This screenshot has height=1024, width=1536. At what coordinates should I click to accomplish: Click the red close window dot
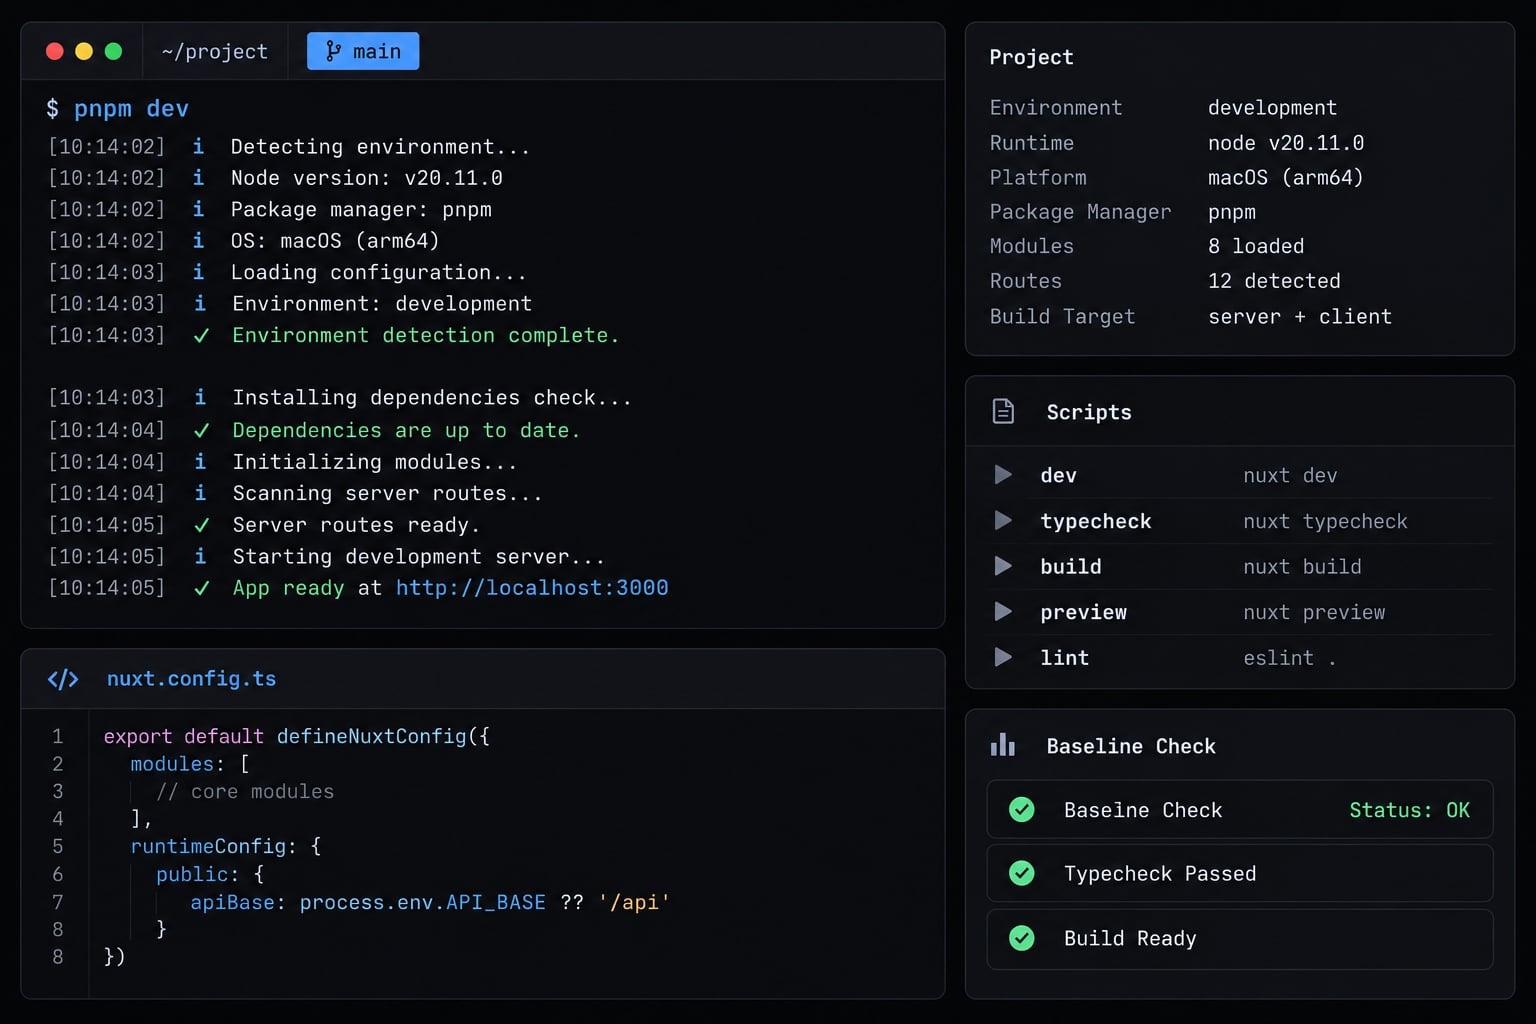[x=55, y=51]
